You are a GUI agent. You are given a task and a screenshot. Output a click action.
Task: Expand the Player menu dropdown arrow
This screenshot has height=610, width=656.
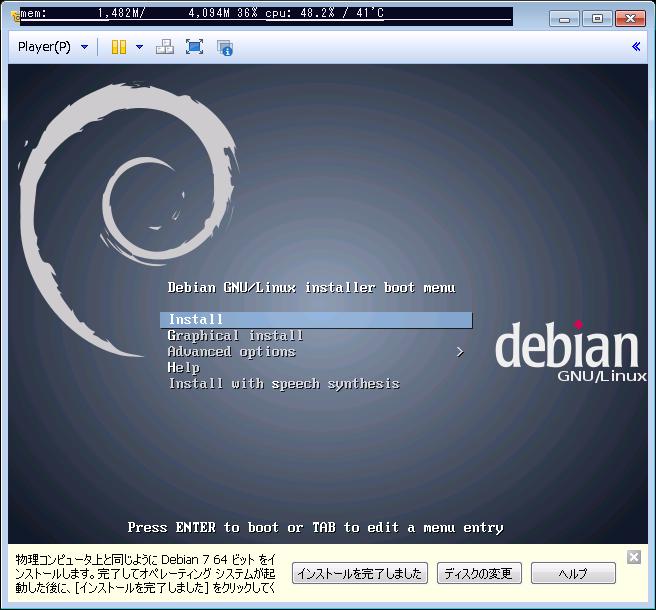(85, 47)
